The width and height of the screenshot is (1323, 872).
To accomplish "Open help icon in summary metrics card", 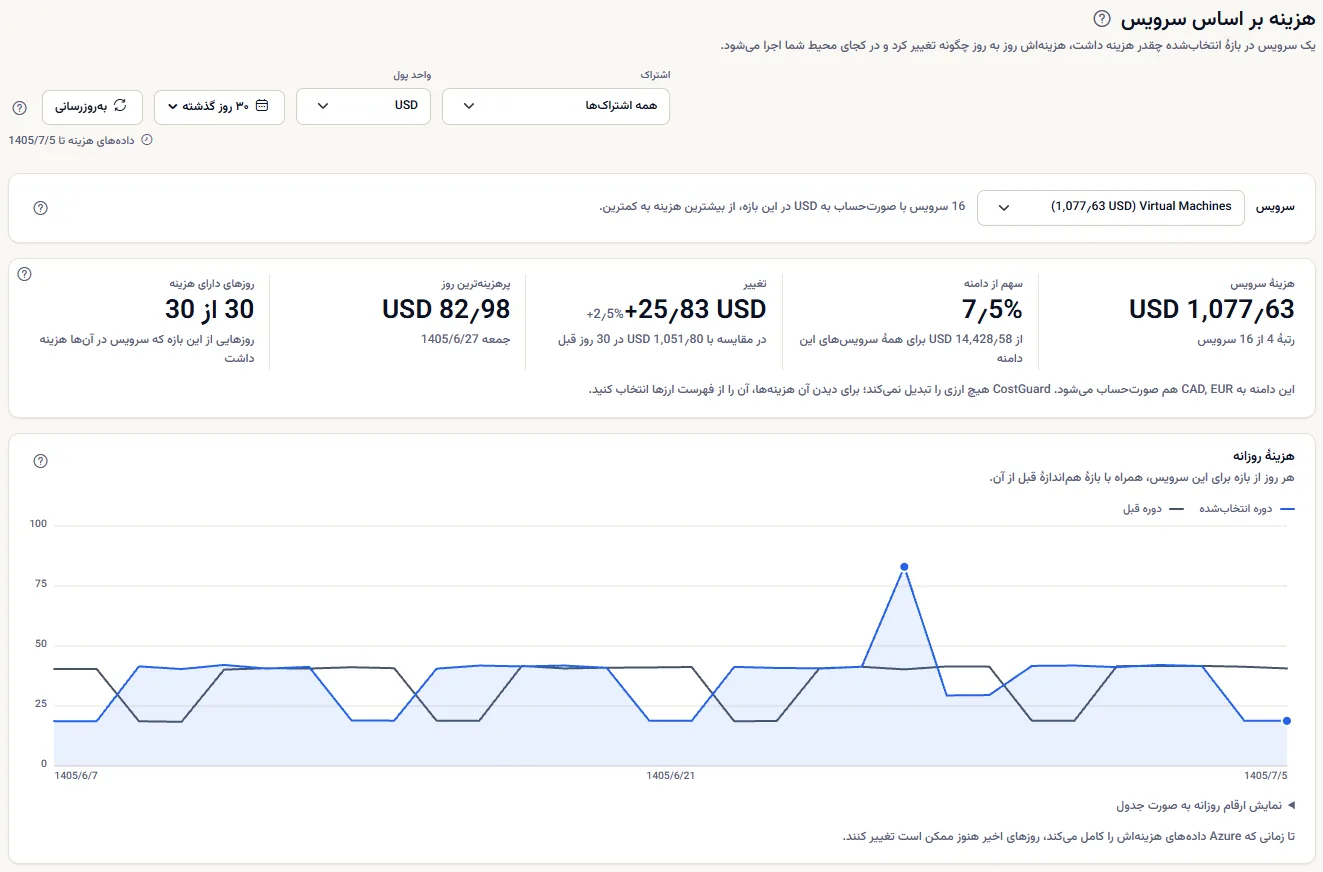I will [25, 274].
